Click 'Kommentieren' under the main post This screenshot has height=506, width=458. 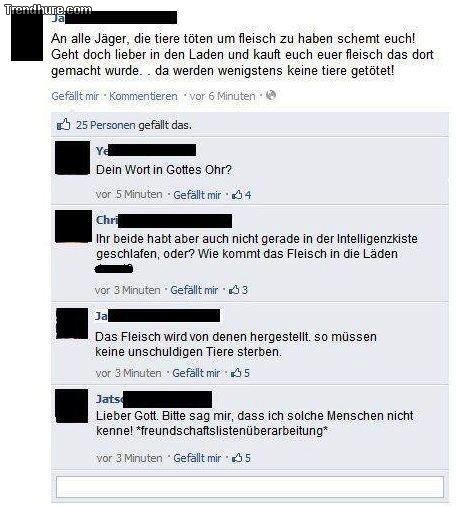(x=143, y=96)
